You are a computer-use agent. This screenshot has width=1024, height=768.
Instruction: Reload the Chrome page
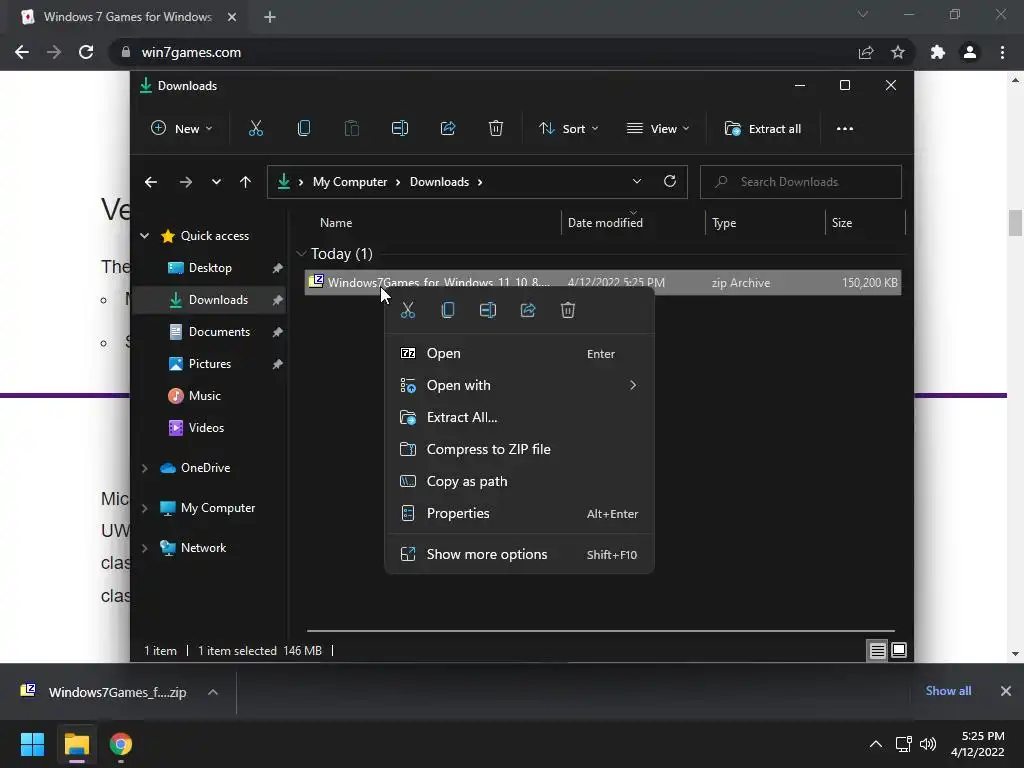[86, 52]
